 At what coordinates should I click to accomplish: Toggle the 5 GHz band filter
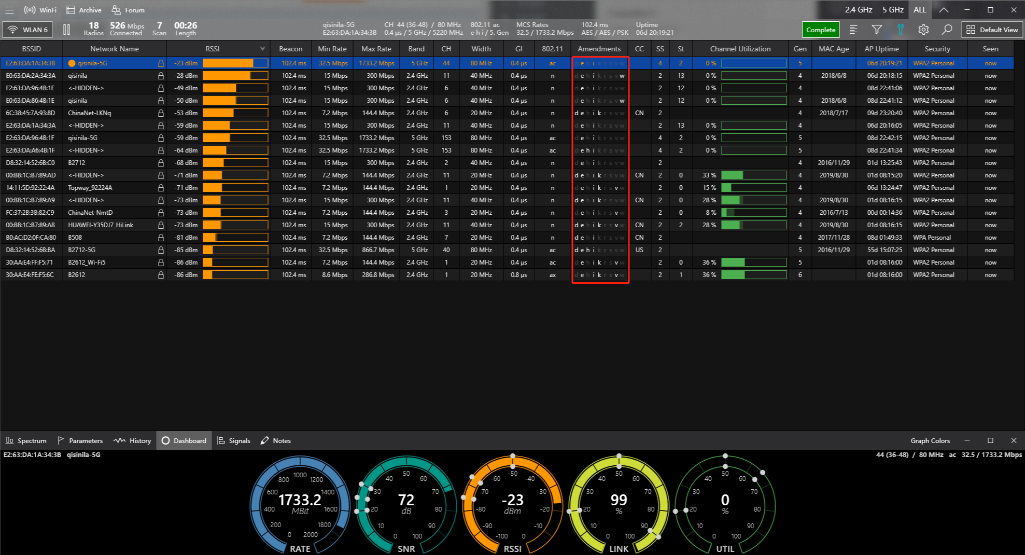click(895, 9)
